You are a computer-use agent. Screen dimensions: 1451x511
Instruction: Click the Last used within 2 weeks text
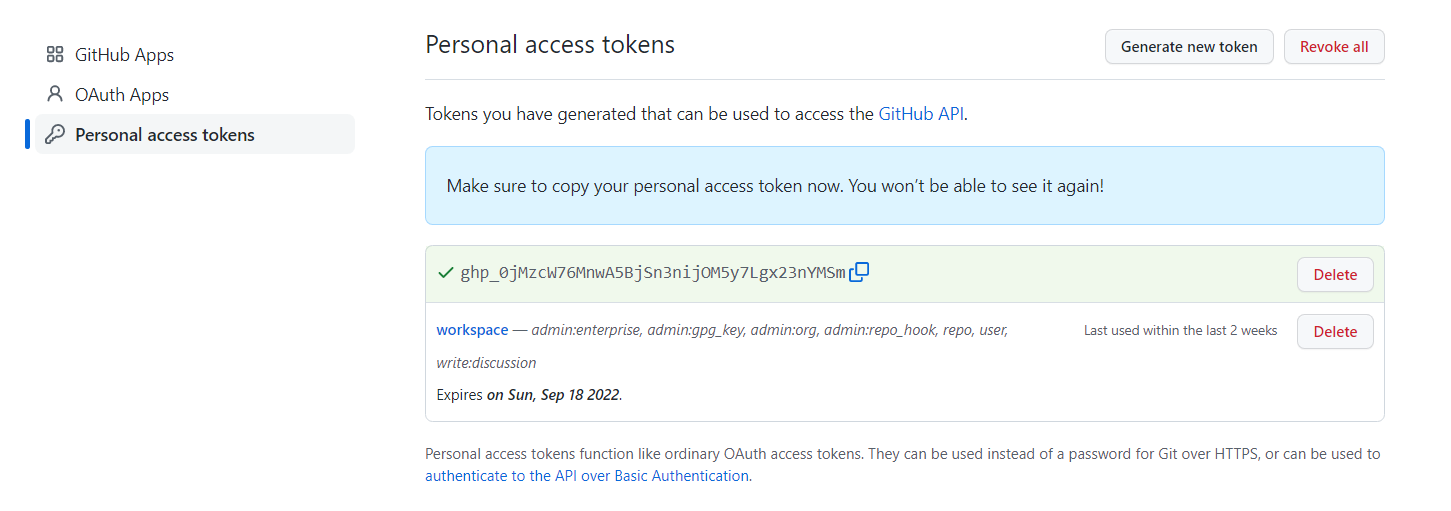coord(1180,330)
